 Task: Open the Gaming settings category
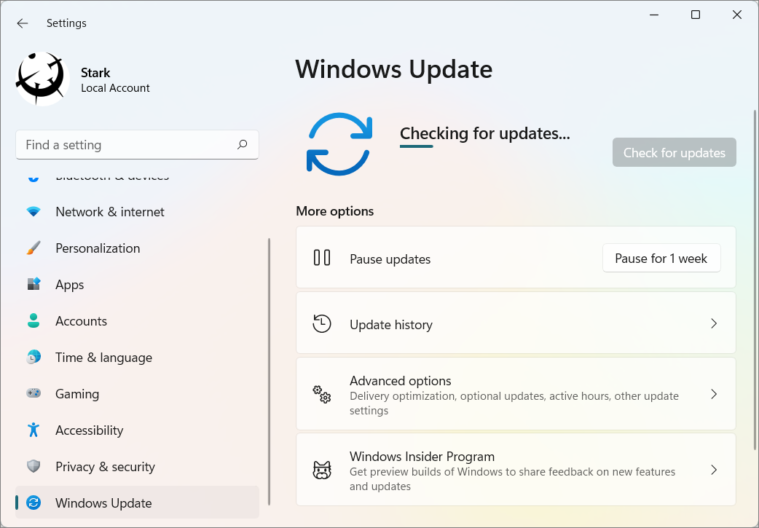tap(137, 393)
